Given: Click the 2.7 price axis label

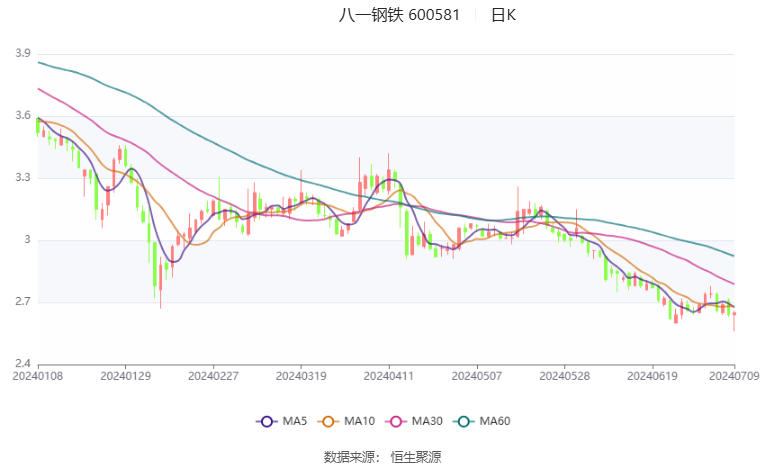Looking at the screenshot, I should (x=22, y=302).
